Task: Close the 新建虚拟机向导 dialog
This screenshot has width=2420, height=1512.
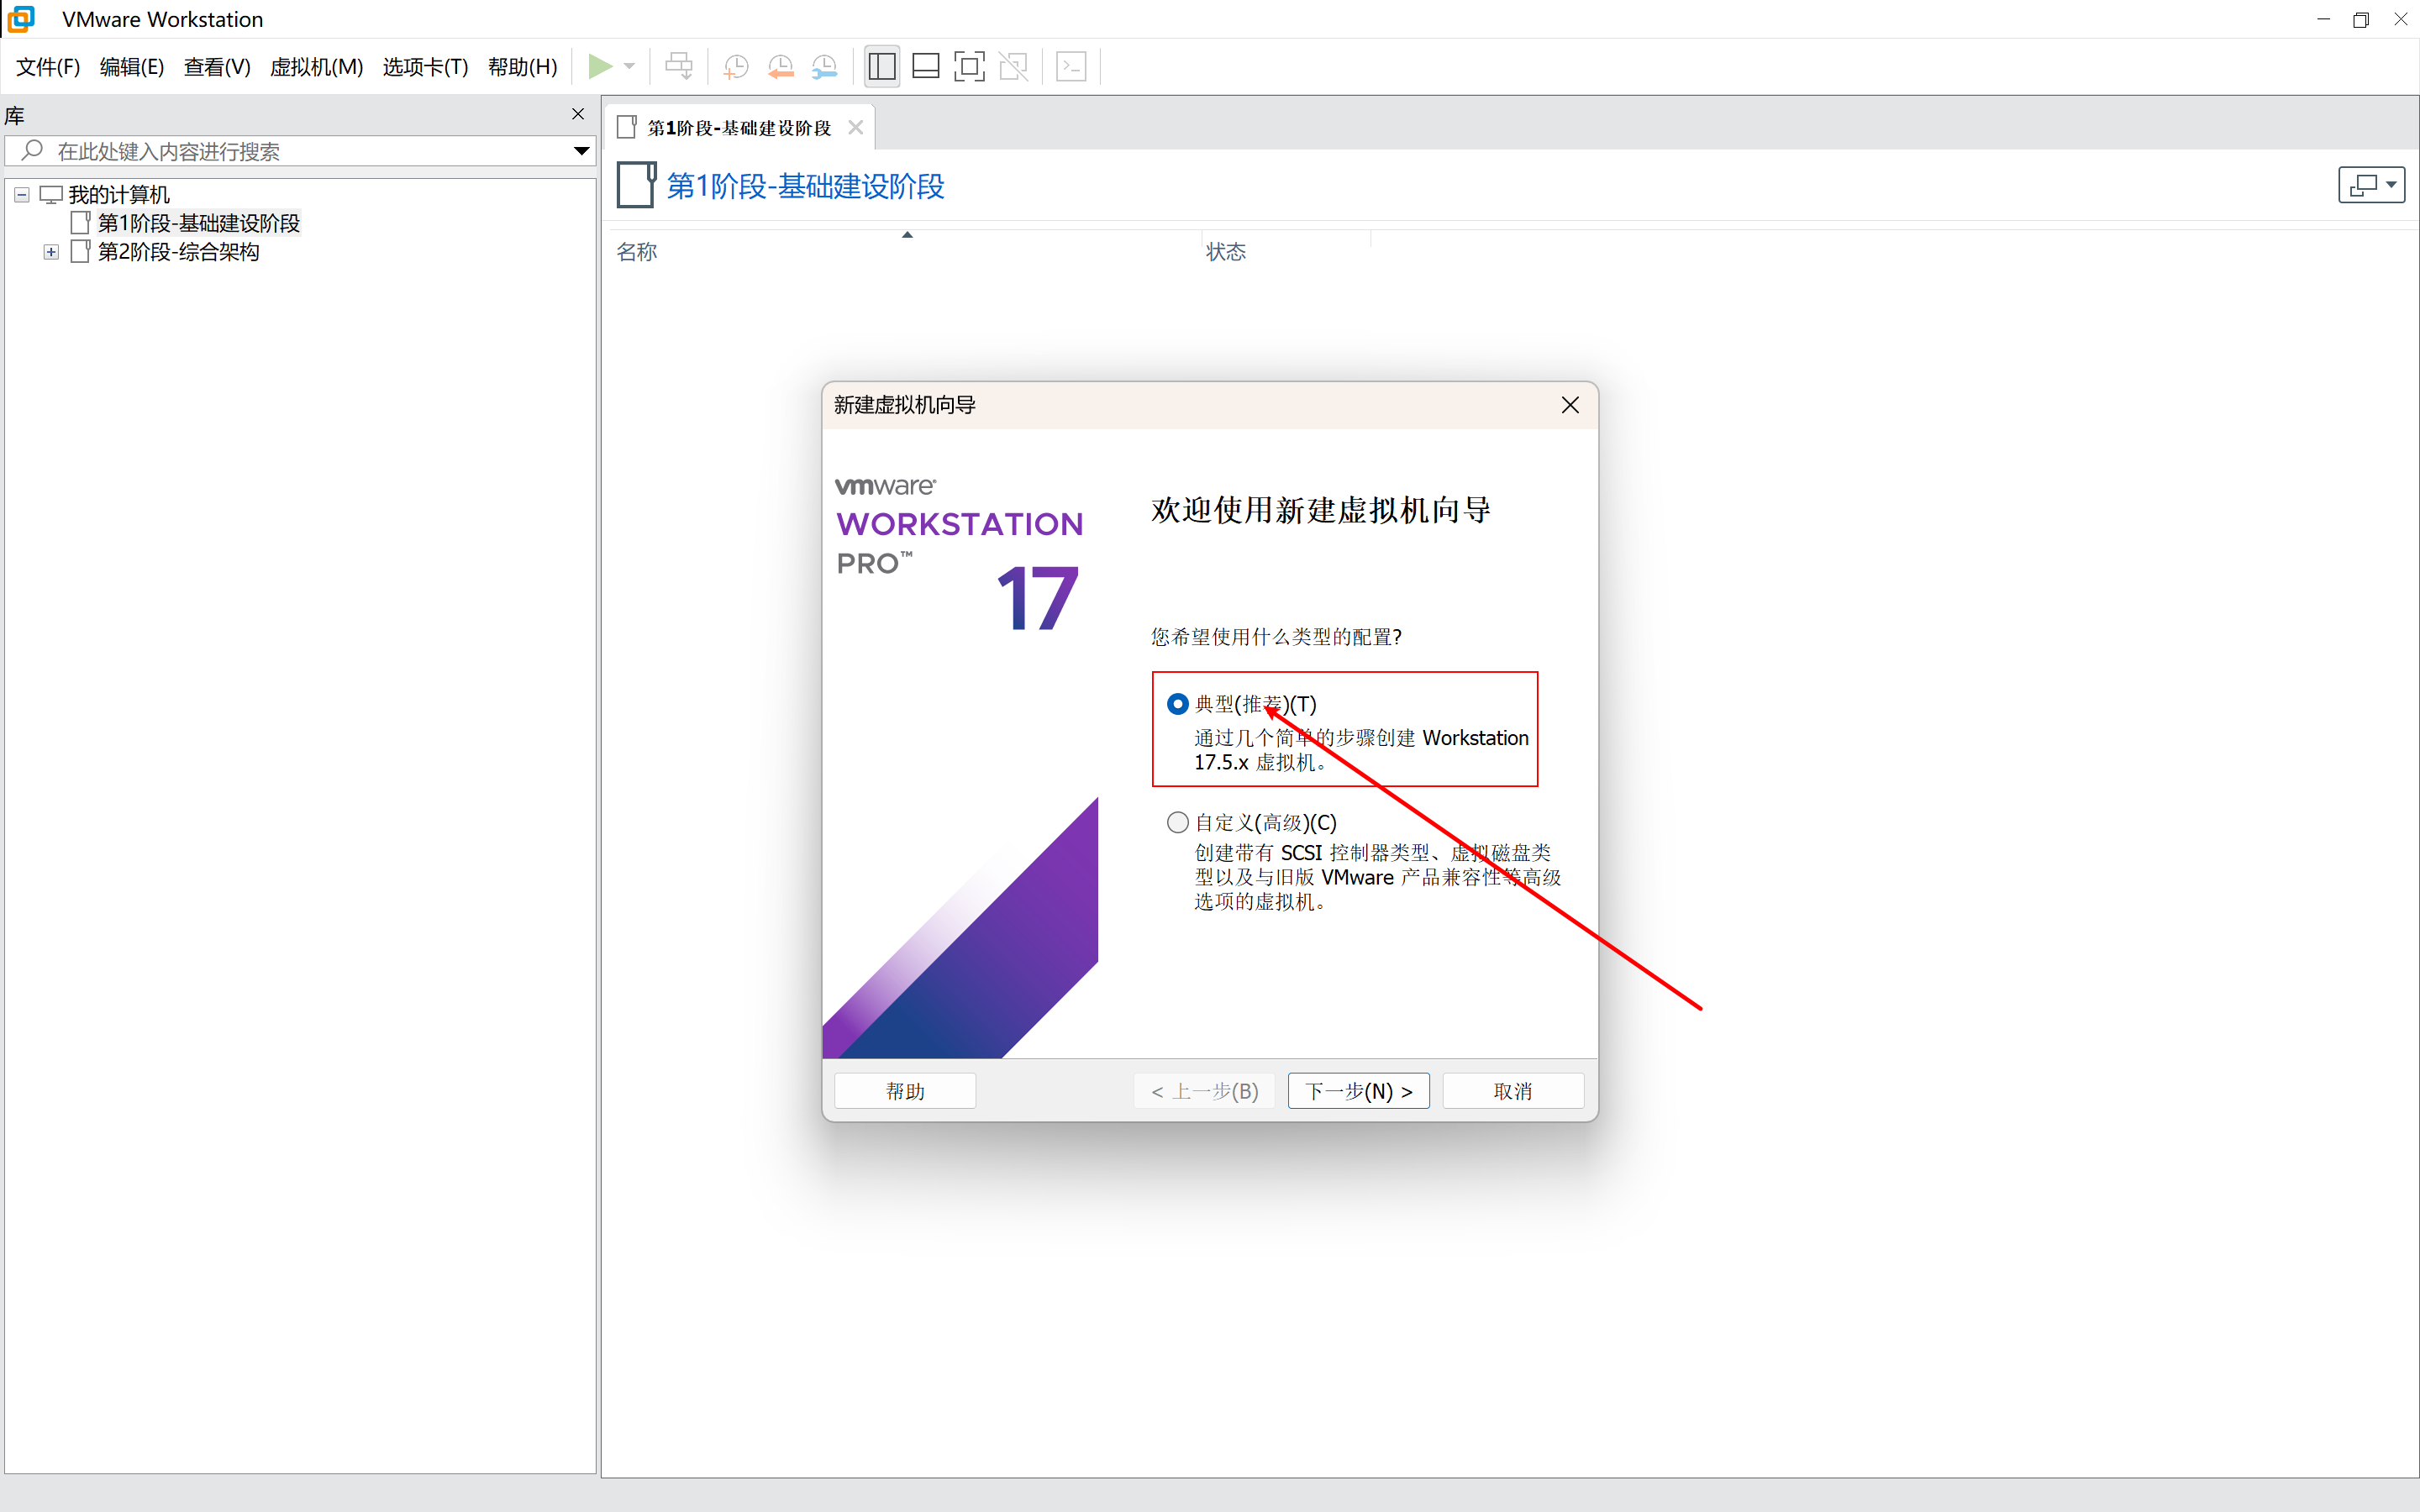Action: (x=1570, y=405)
